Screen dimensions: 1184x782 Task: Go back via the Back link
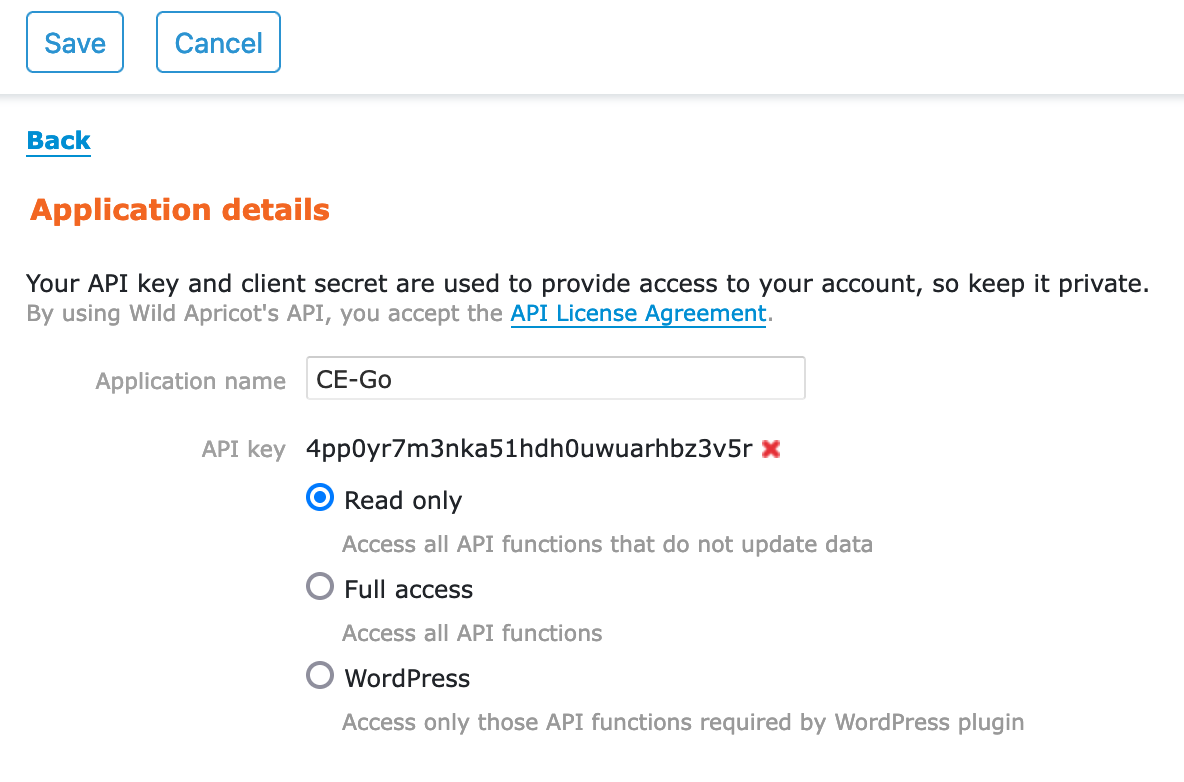pyautogui.click(x=58, y=140)
